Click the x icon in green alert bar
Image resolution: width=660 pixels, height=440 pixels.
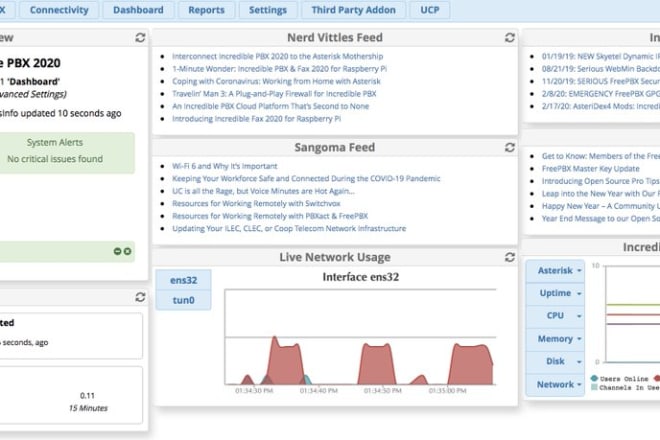[127, 251]
